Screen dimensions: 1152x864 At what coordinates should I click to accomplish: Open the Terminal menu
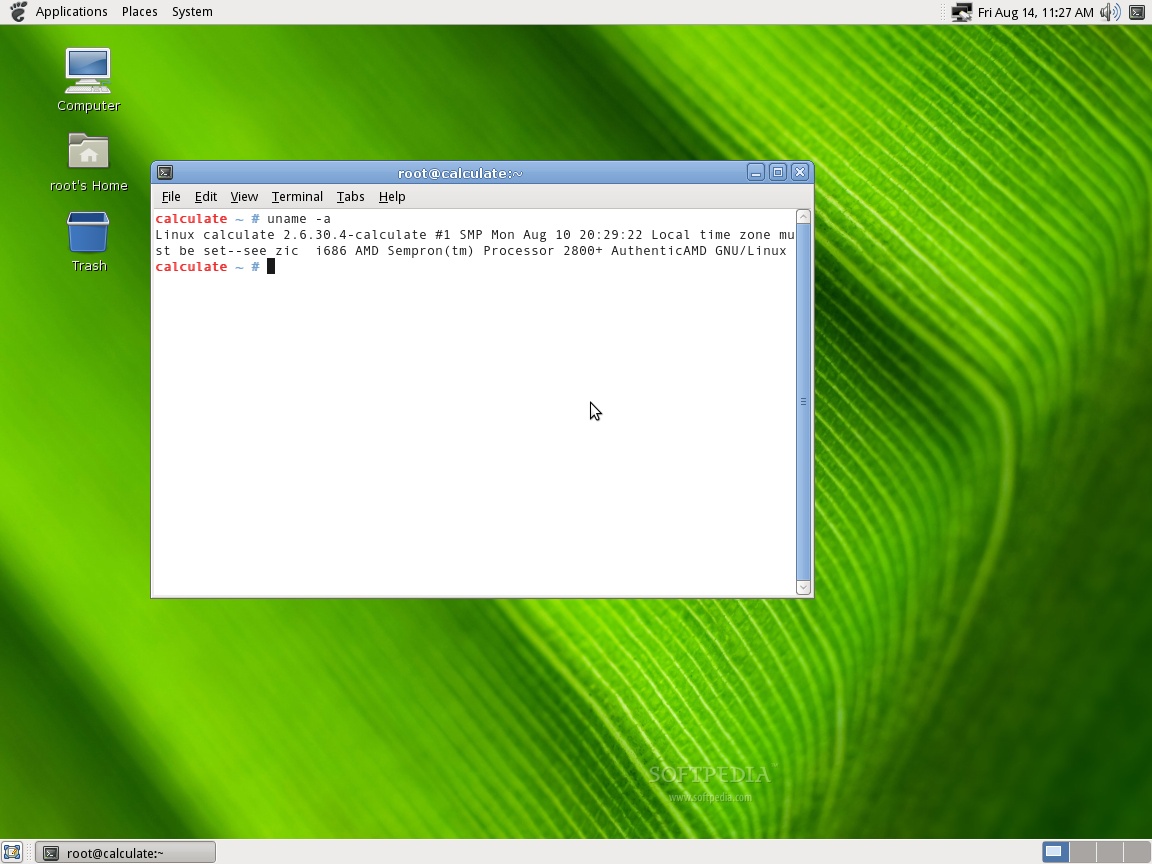coord(297,196)
